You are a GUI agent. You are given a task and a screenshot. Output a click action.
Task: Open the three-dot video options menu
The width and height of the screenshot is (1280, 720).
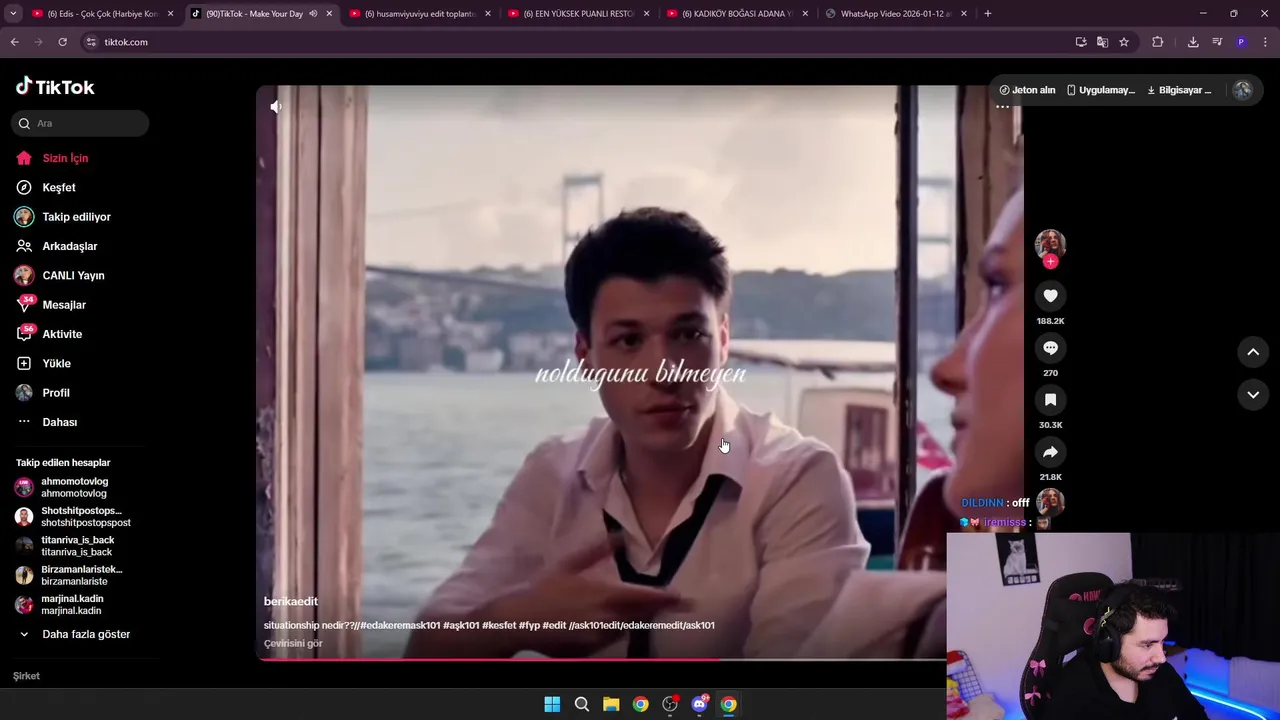[1002, 107]
